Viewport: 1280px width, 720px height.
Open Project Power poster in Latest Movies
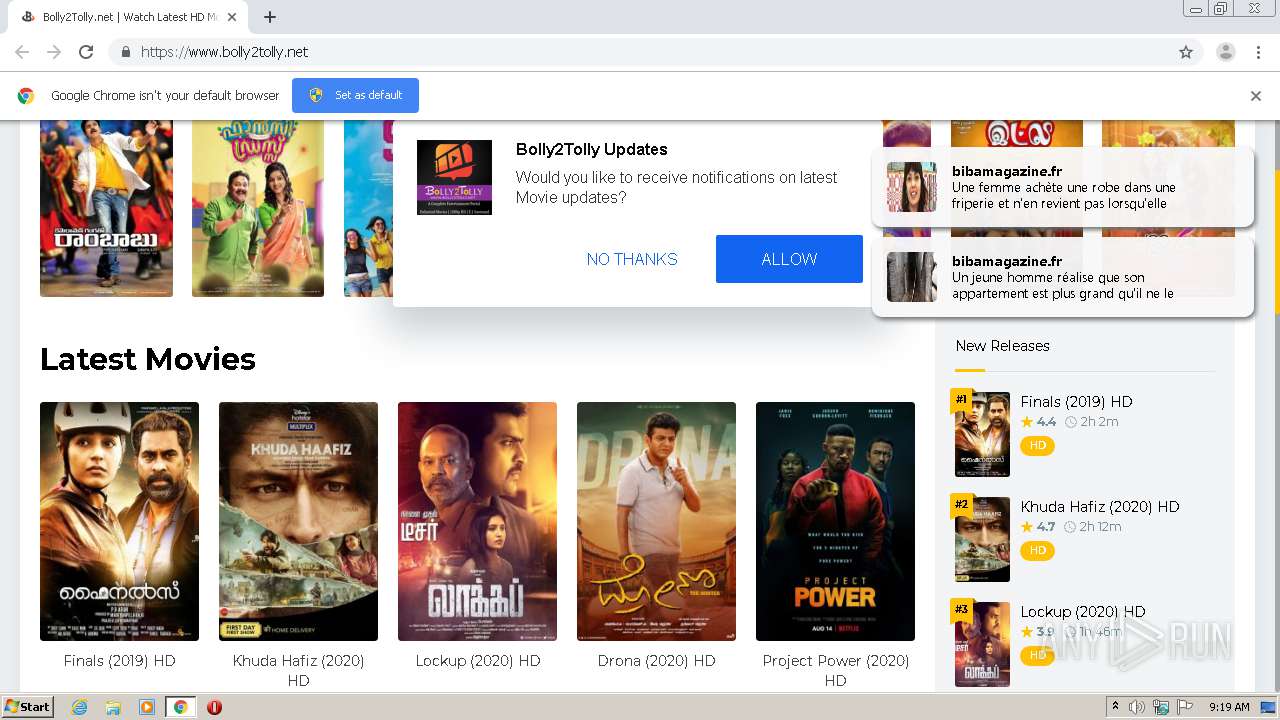click(x=835, y=521)
